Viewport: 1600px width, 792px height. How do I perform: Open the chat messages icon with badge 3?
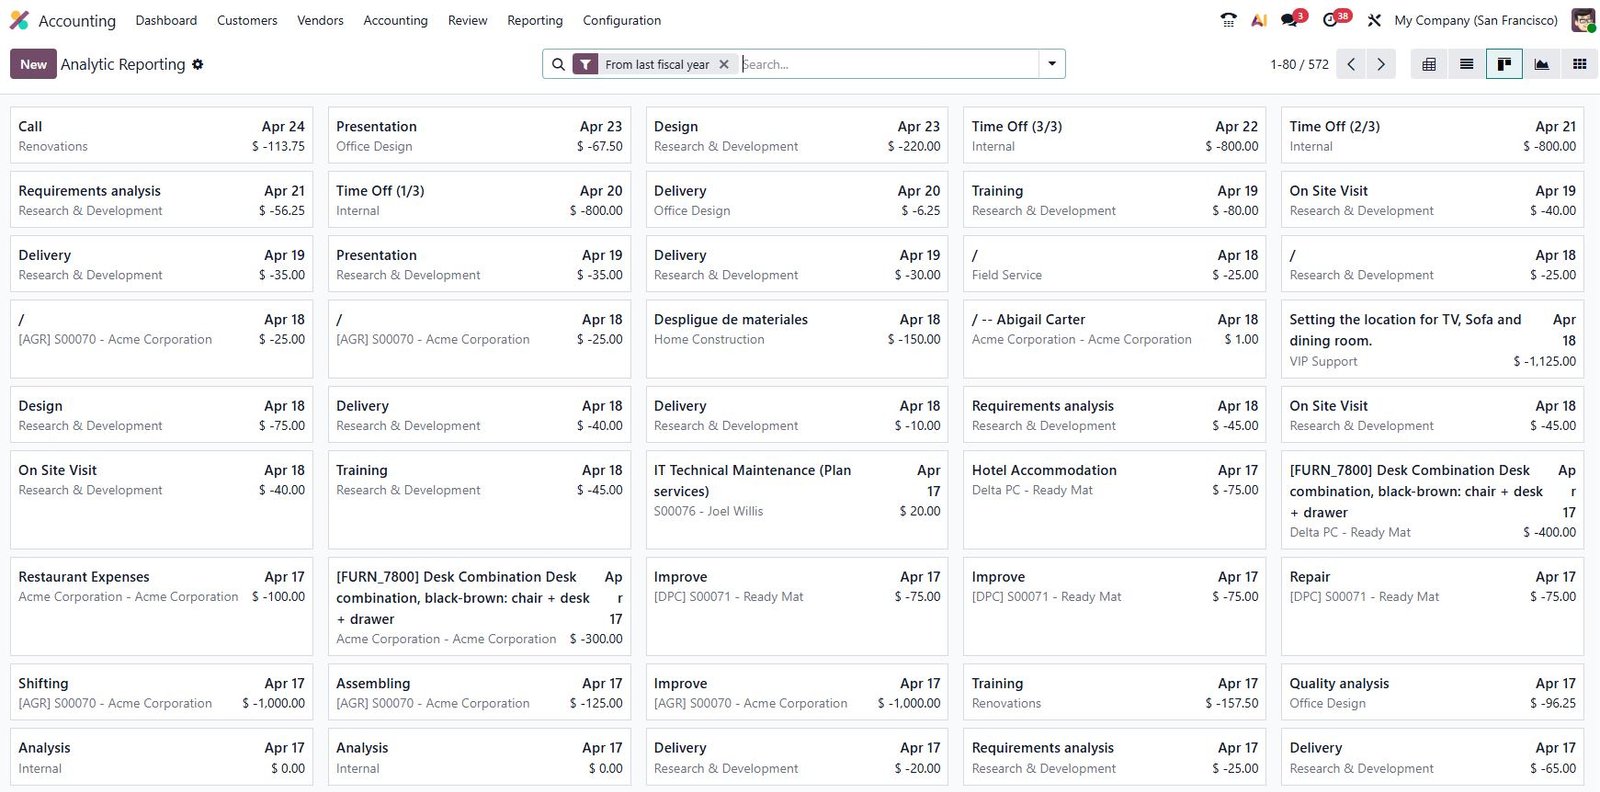pyautogui.click(x=1291, y=20)
